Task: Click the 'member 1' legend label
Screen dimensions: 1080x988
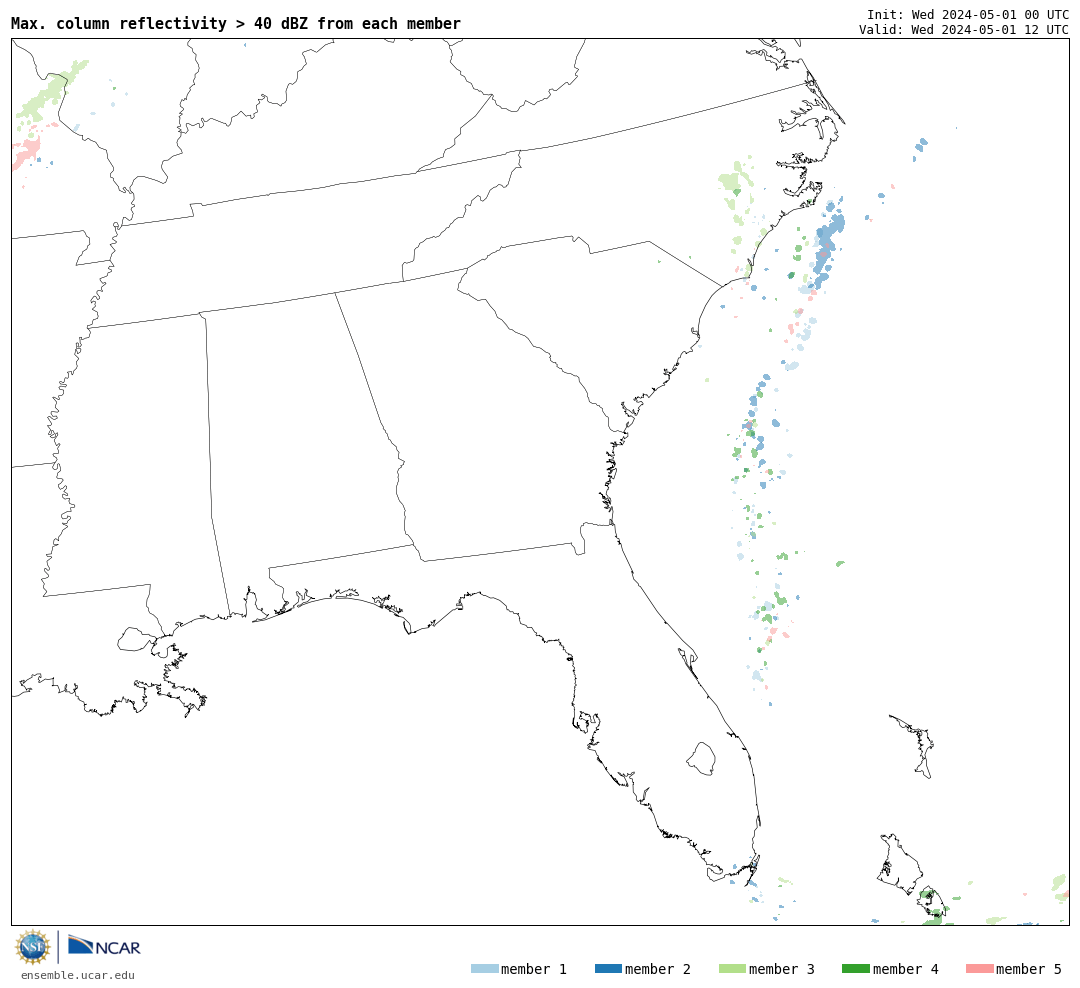Action: 534,969
